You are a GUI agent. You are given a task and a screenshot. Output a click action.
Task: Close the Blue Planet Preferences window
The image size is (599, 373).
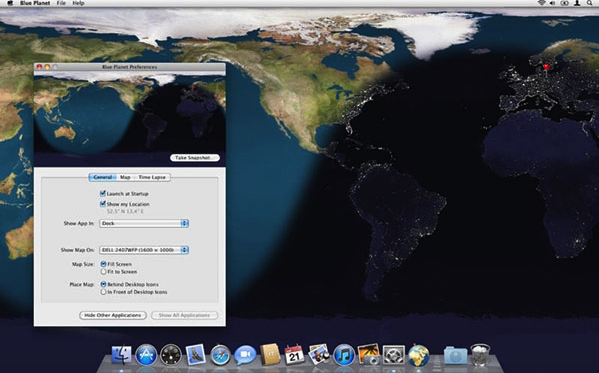pyautogui.click(x=39, y=67)
